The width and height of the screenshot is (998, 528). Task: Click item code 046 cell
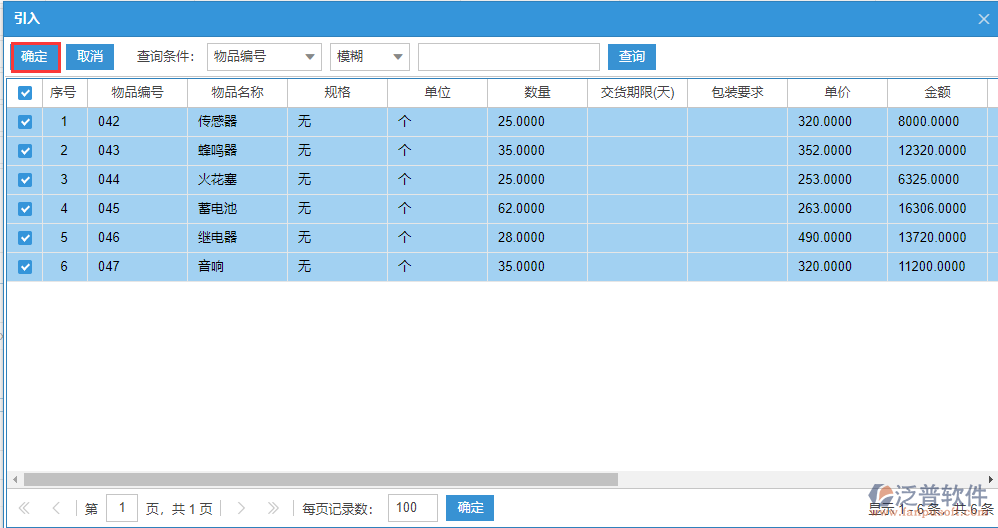[x=137, y=237]
